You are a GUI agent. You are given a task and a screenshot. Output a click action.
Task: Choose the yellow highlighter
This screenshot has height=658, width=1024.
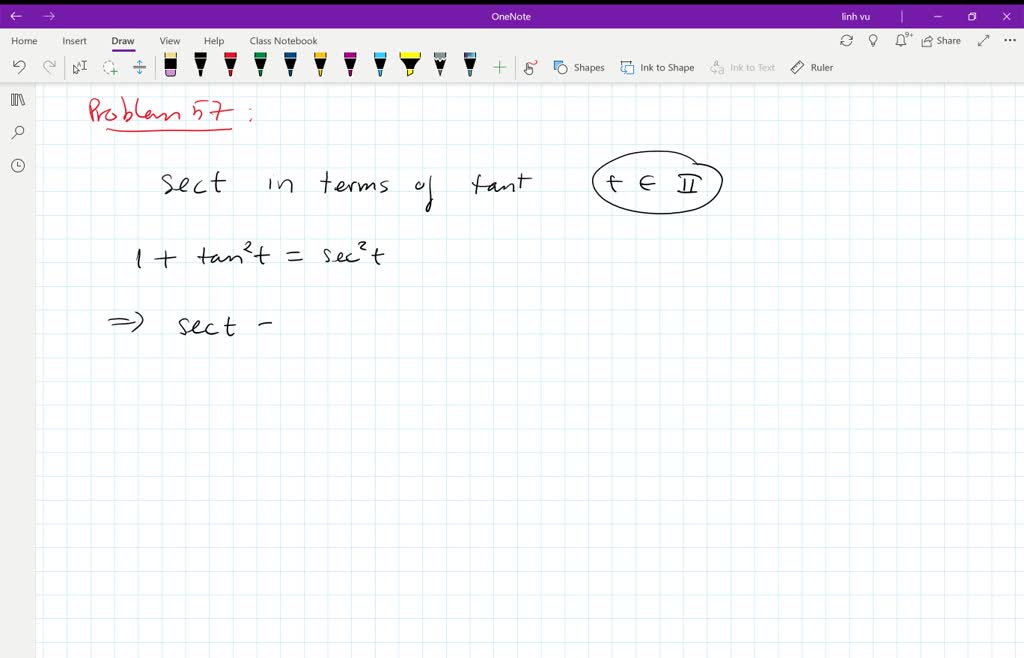coord(409,66)
